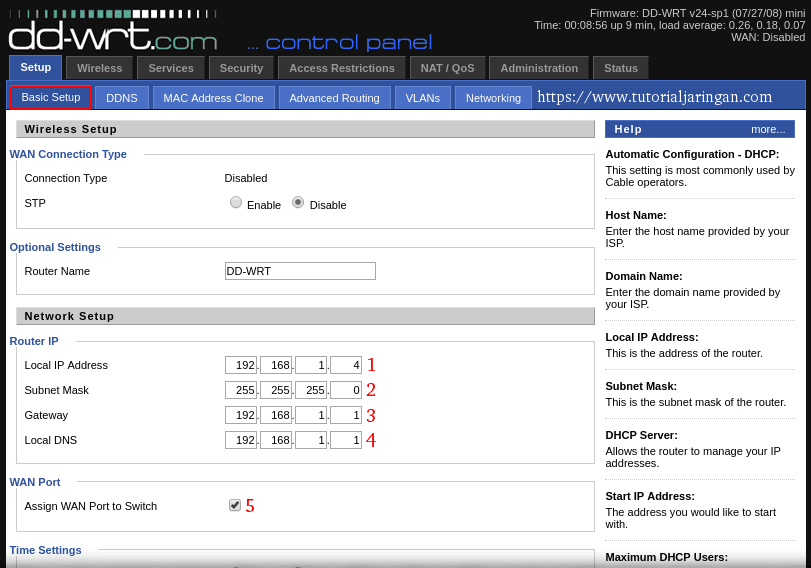811x568 pixels.
Task: Click the WAN Port section heading
Action: [35, 482]
